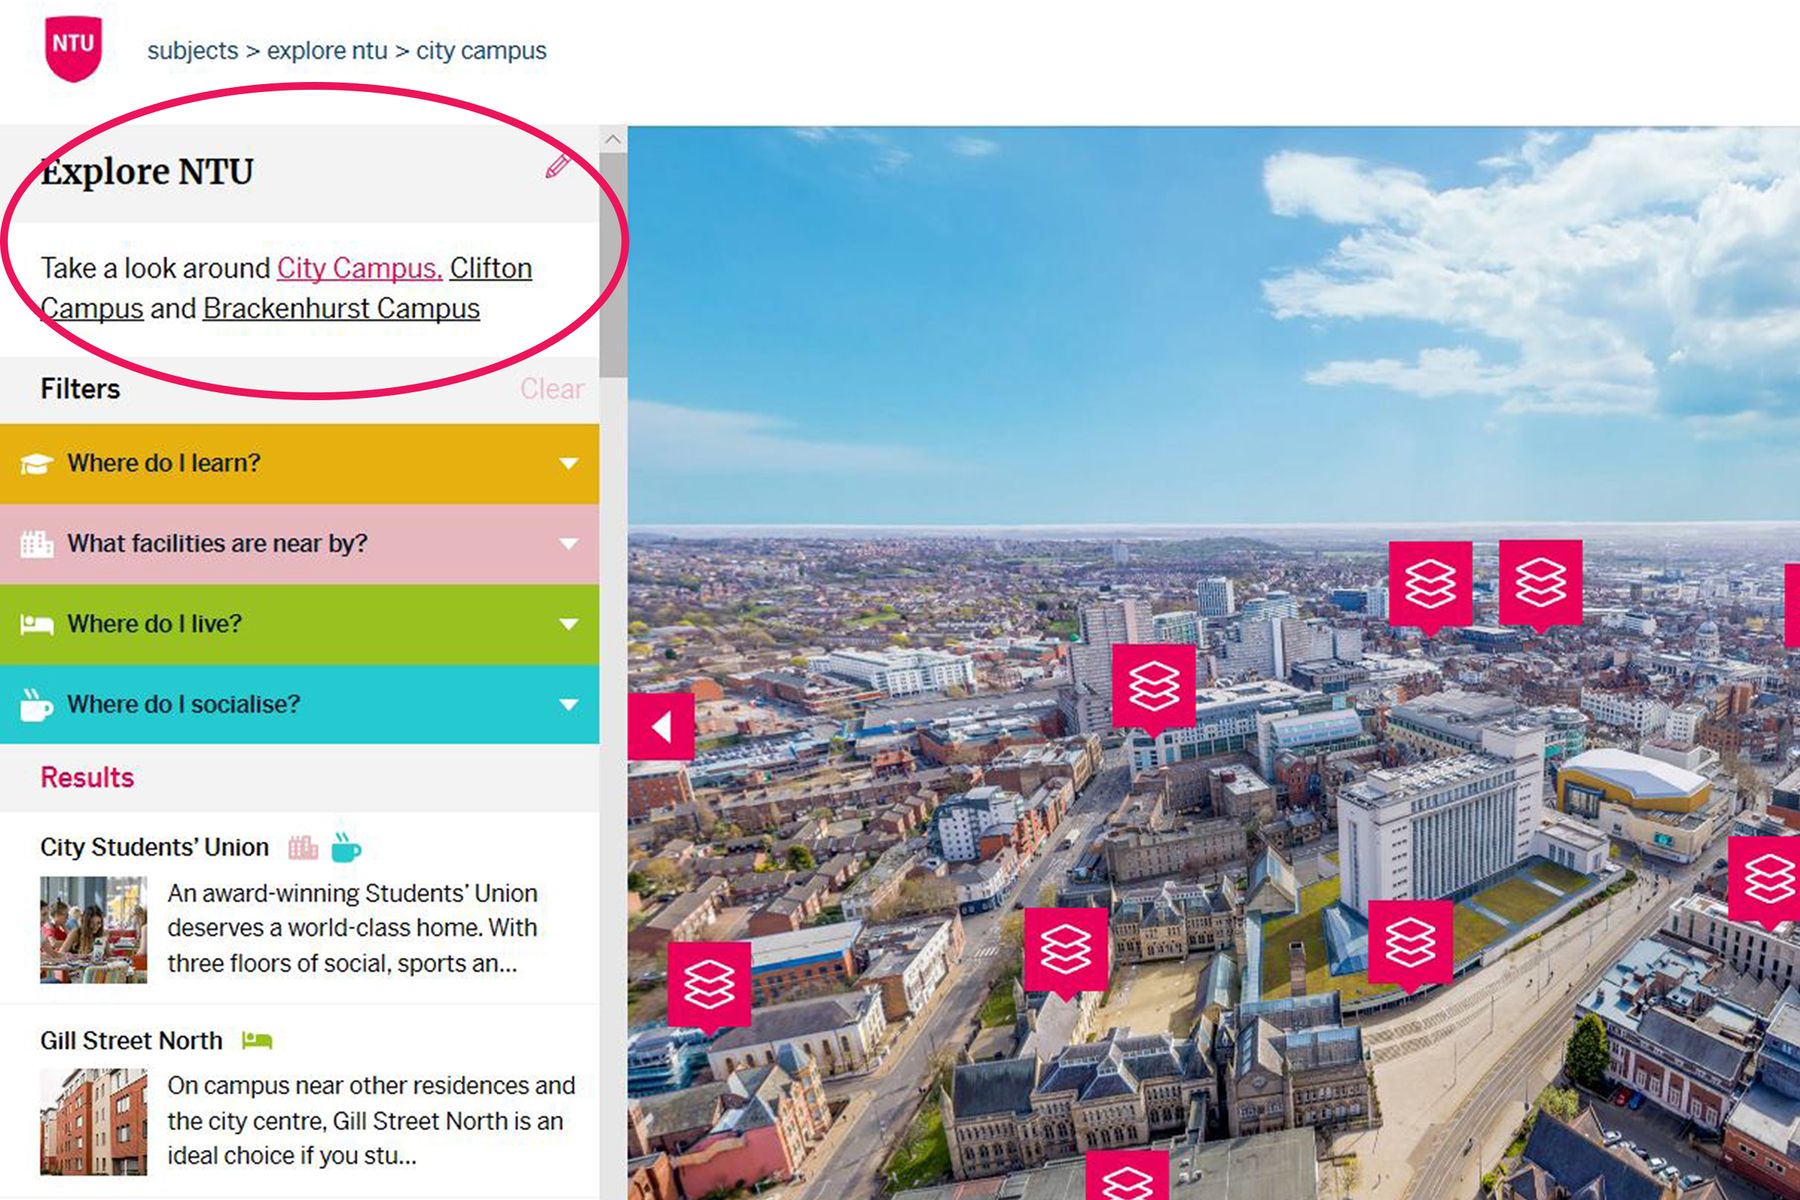This screenshot has height=1200, width=1800.
Task: Clear the filters
Action: [x=552, y=389]
